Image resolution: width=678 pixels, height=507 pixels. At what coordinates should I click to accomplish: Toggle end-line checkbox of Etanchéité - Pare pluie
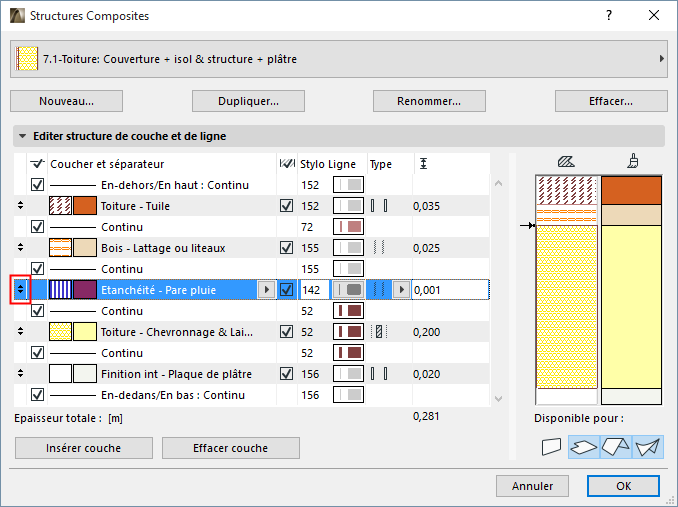pos(287,290)
